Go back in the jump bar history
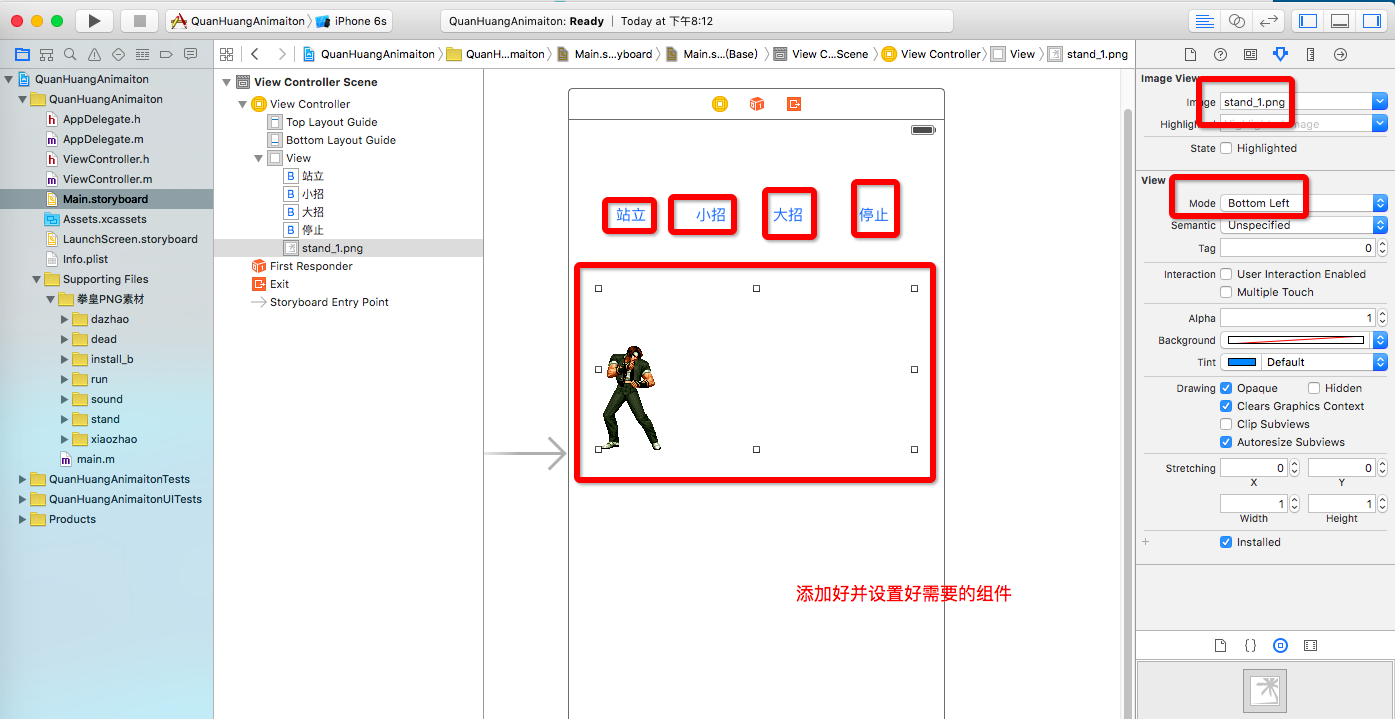Image resolution: width=1395 pixels, height=719 pixels. [256, 54]
